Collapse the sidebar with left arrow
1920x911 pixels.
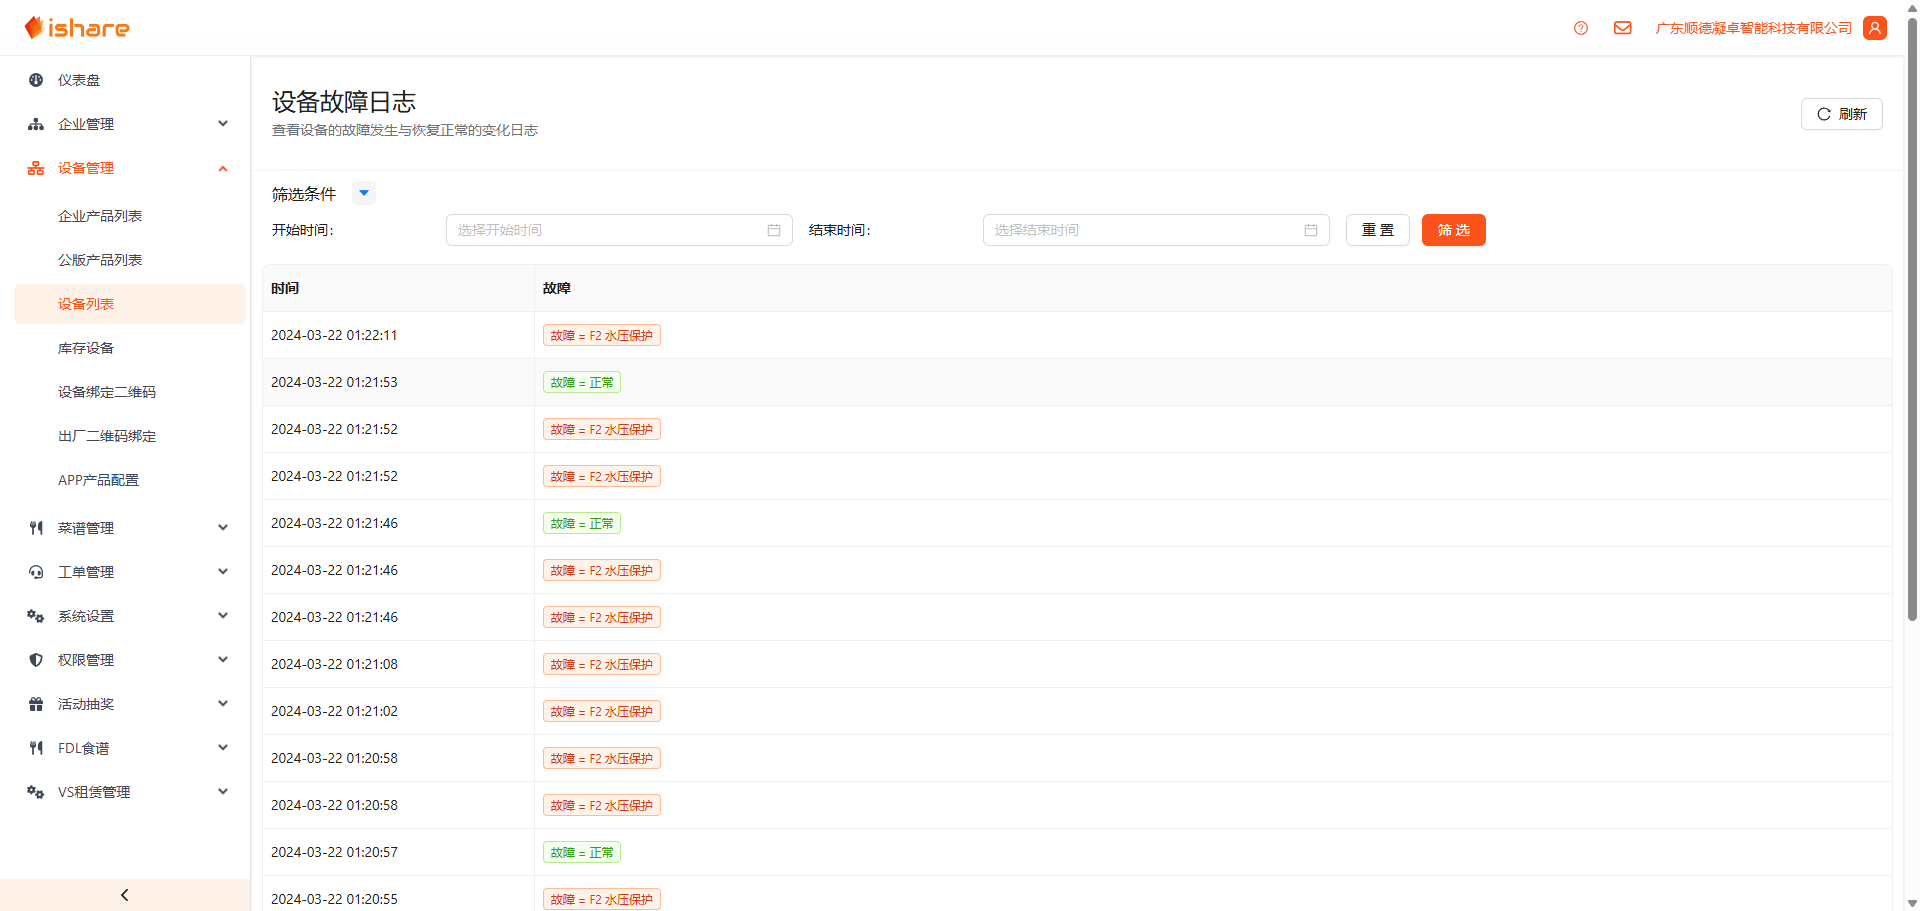click(124, 895)
